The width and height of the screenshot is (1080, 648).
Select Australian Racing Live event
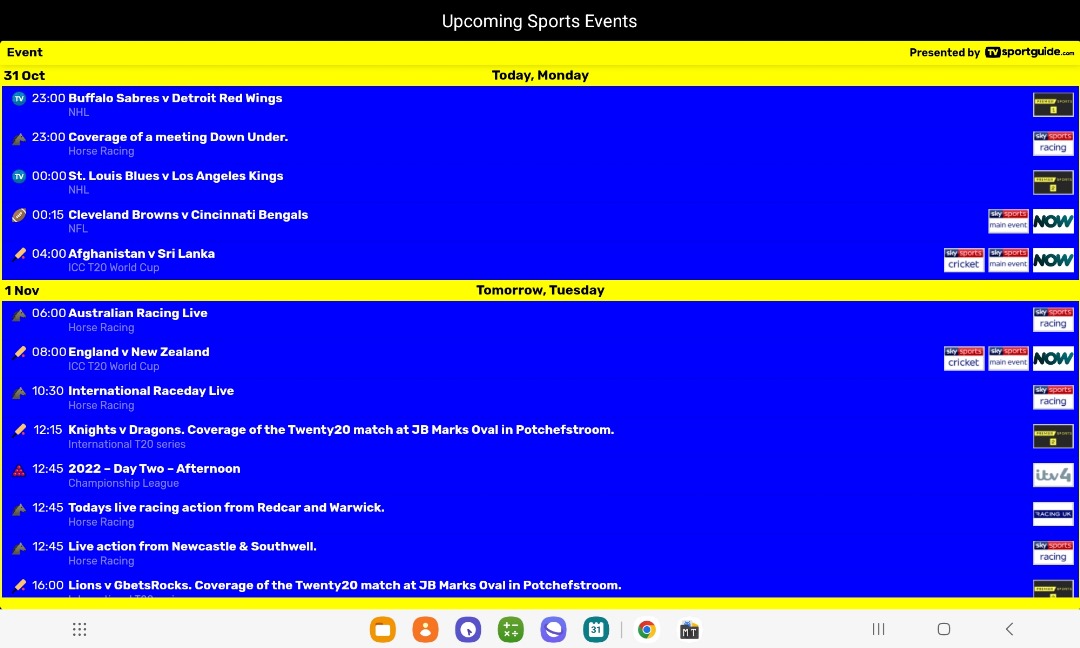(x=138, y=313)
